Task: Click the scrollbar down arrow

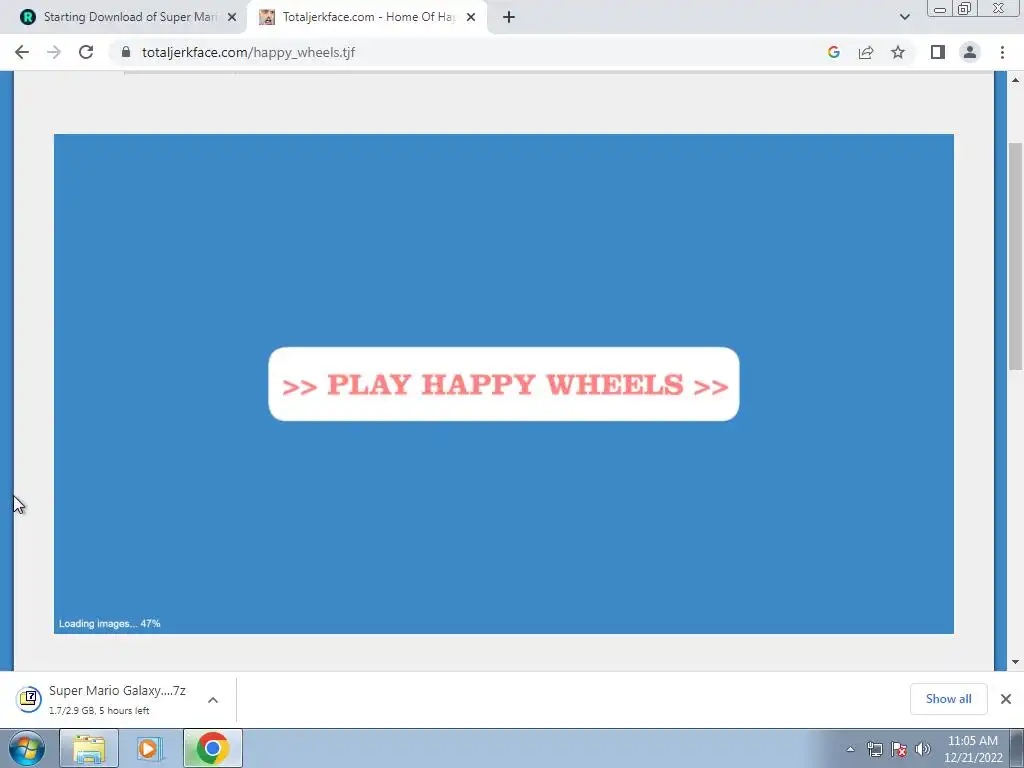Action: pos(1015,662)
